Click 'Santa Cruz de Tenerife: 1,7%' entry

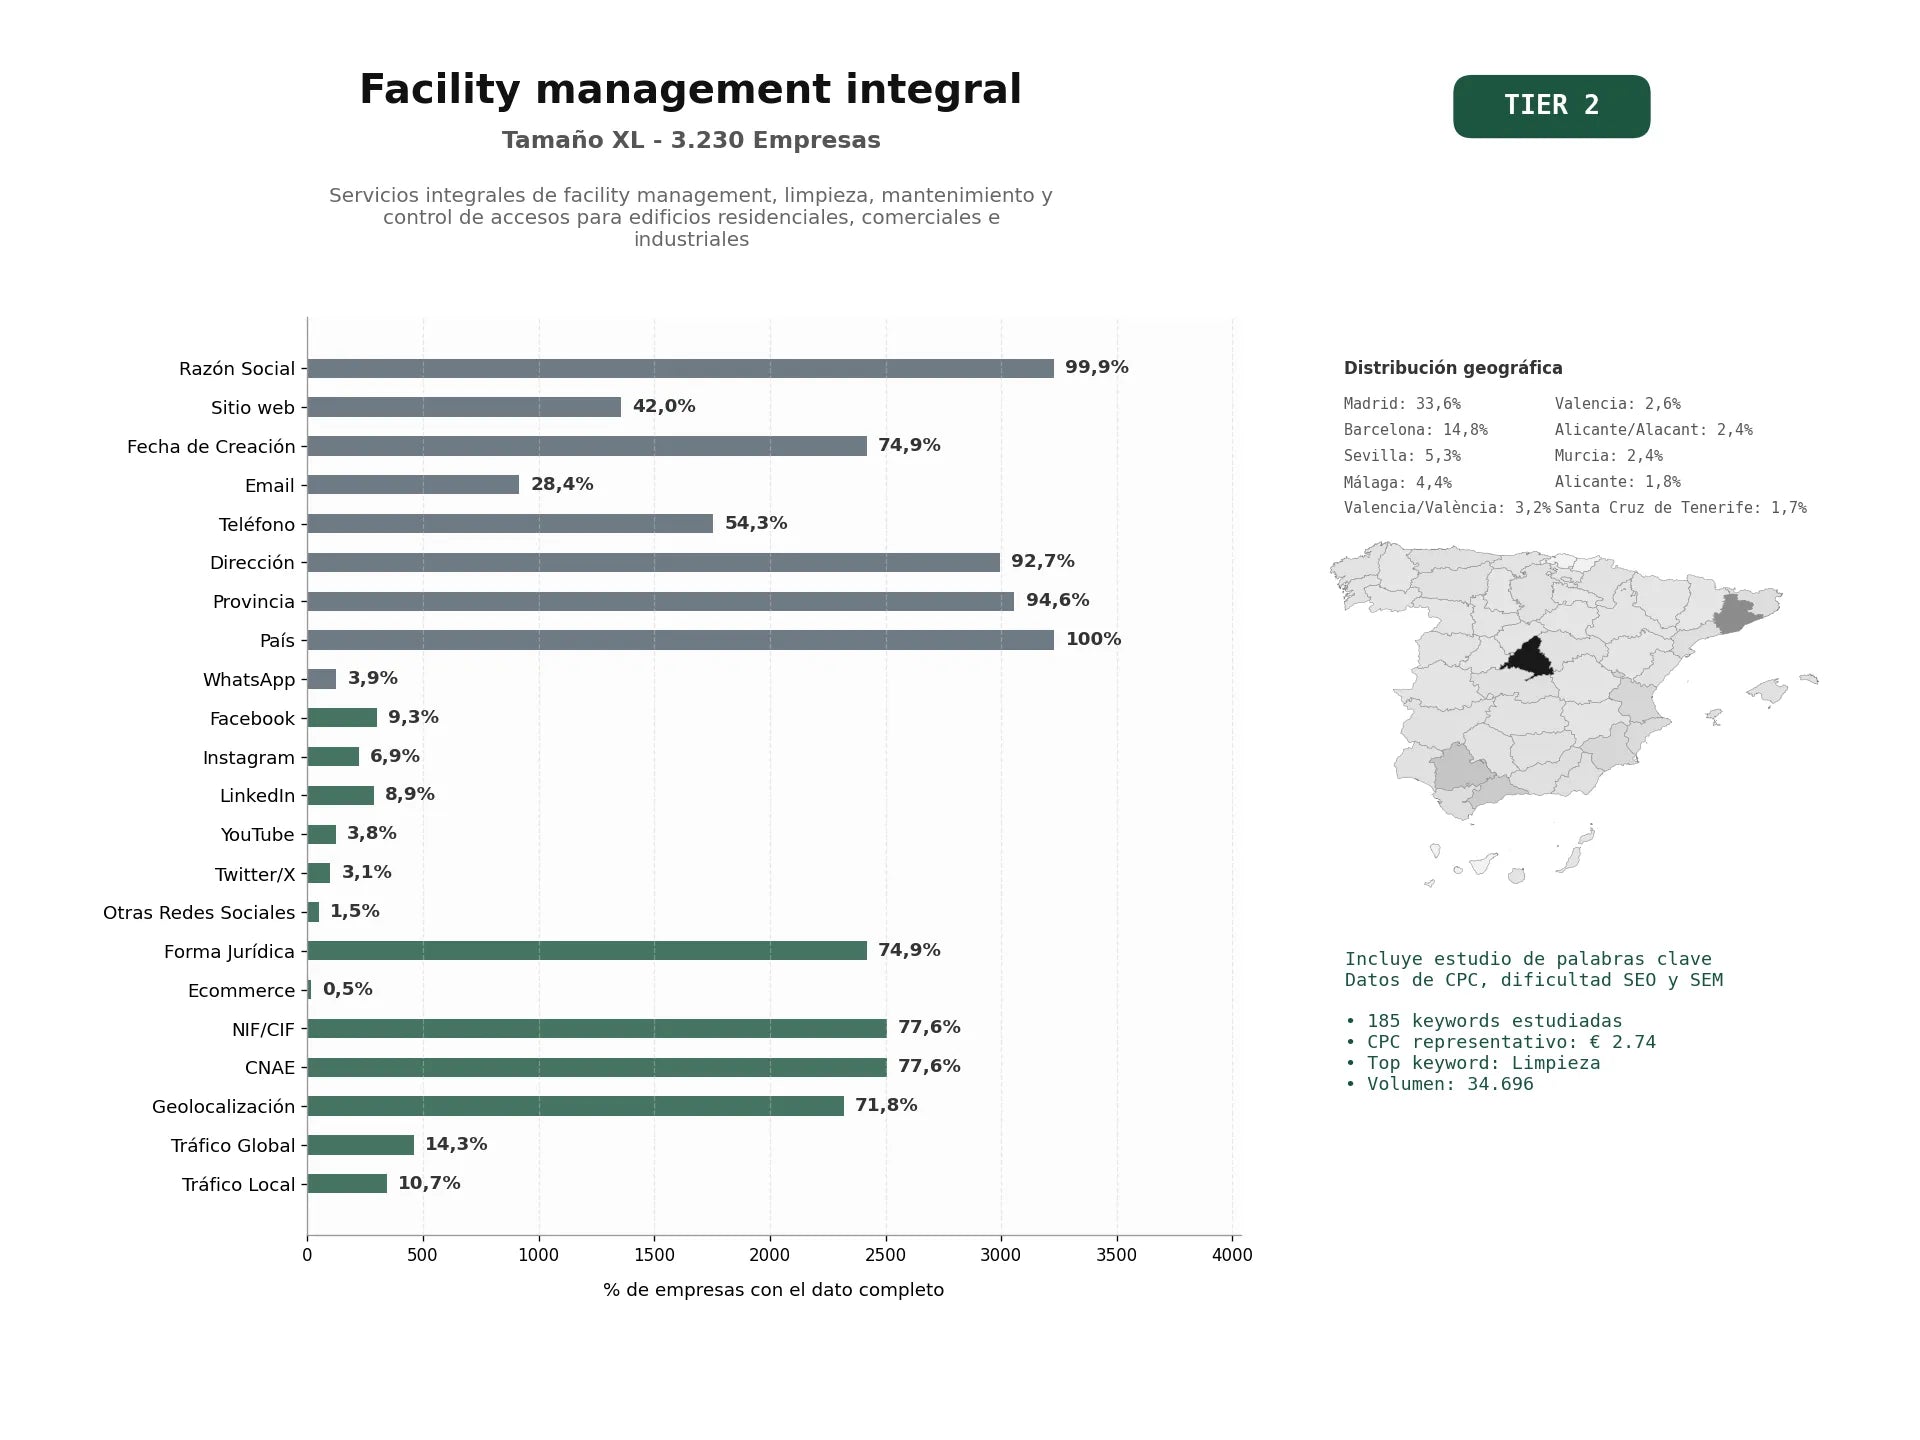click(x=1681, y=508)
